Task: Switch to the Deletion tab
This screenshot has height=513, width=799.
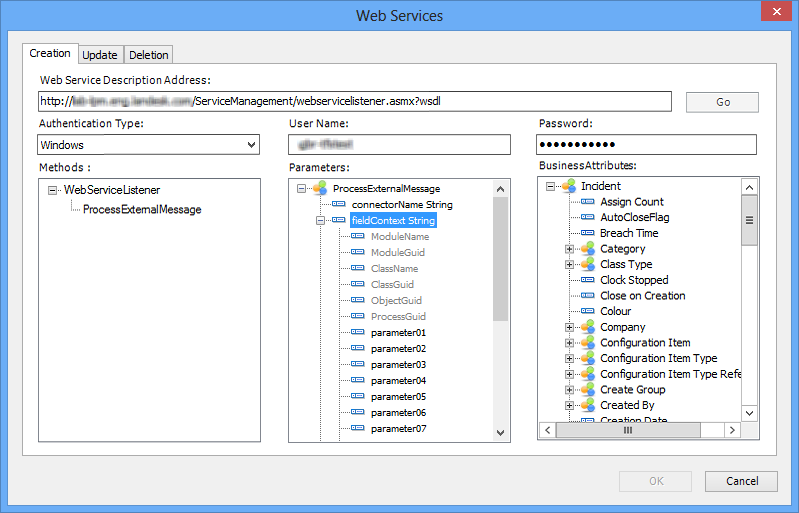Action: coord(149,55)
